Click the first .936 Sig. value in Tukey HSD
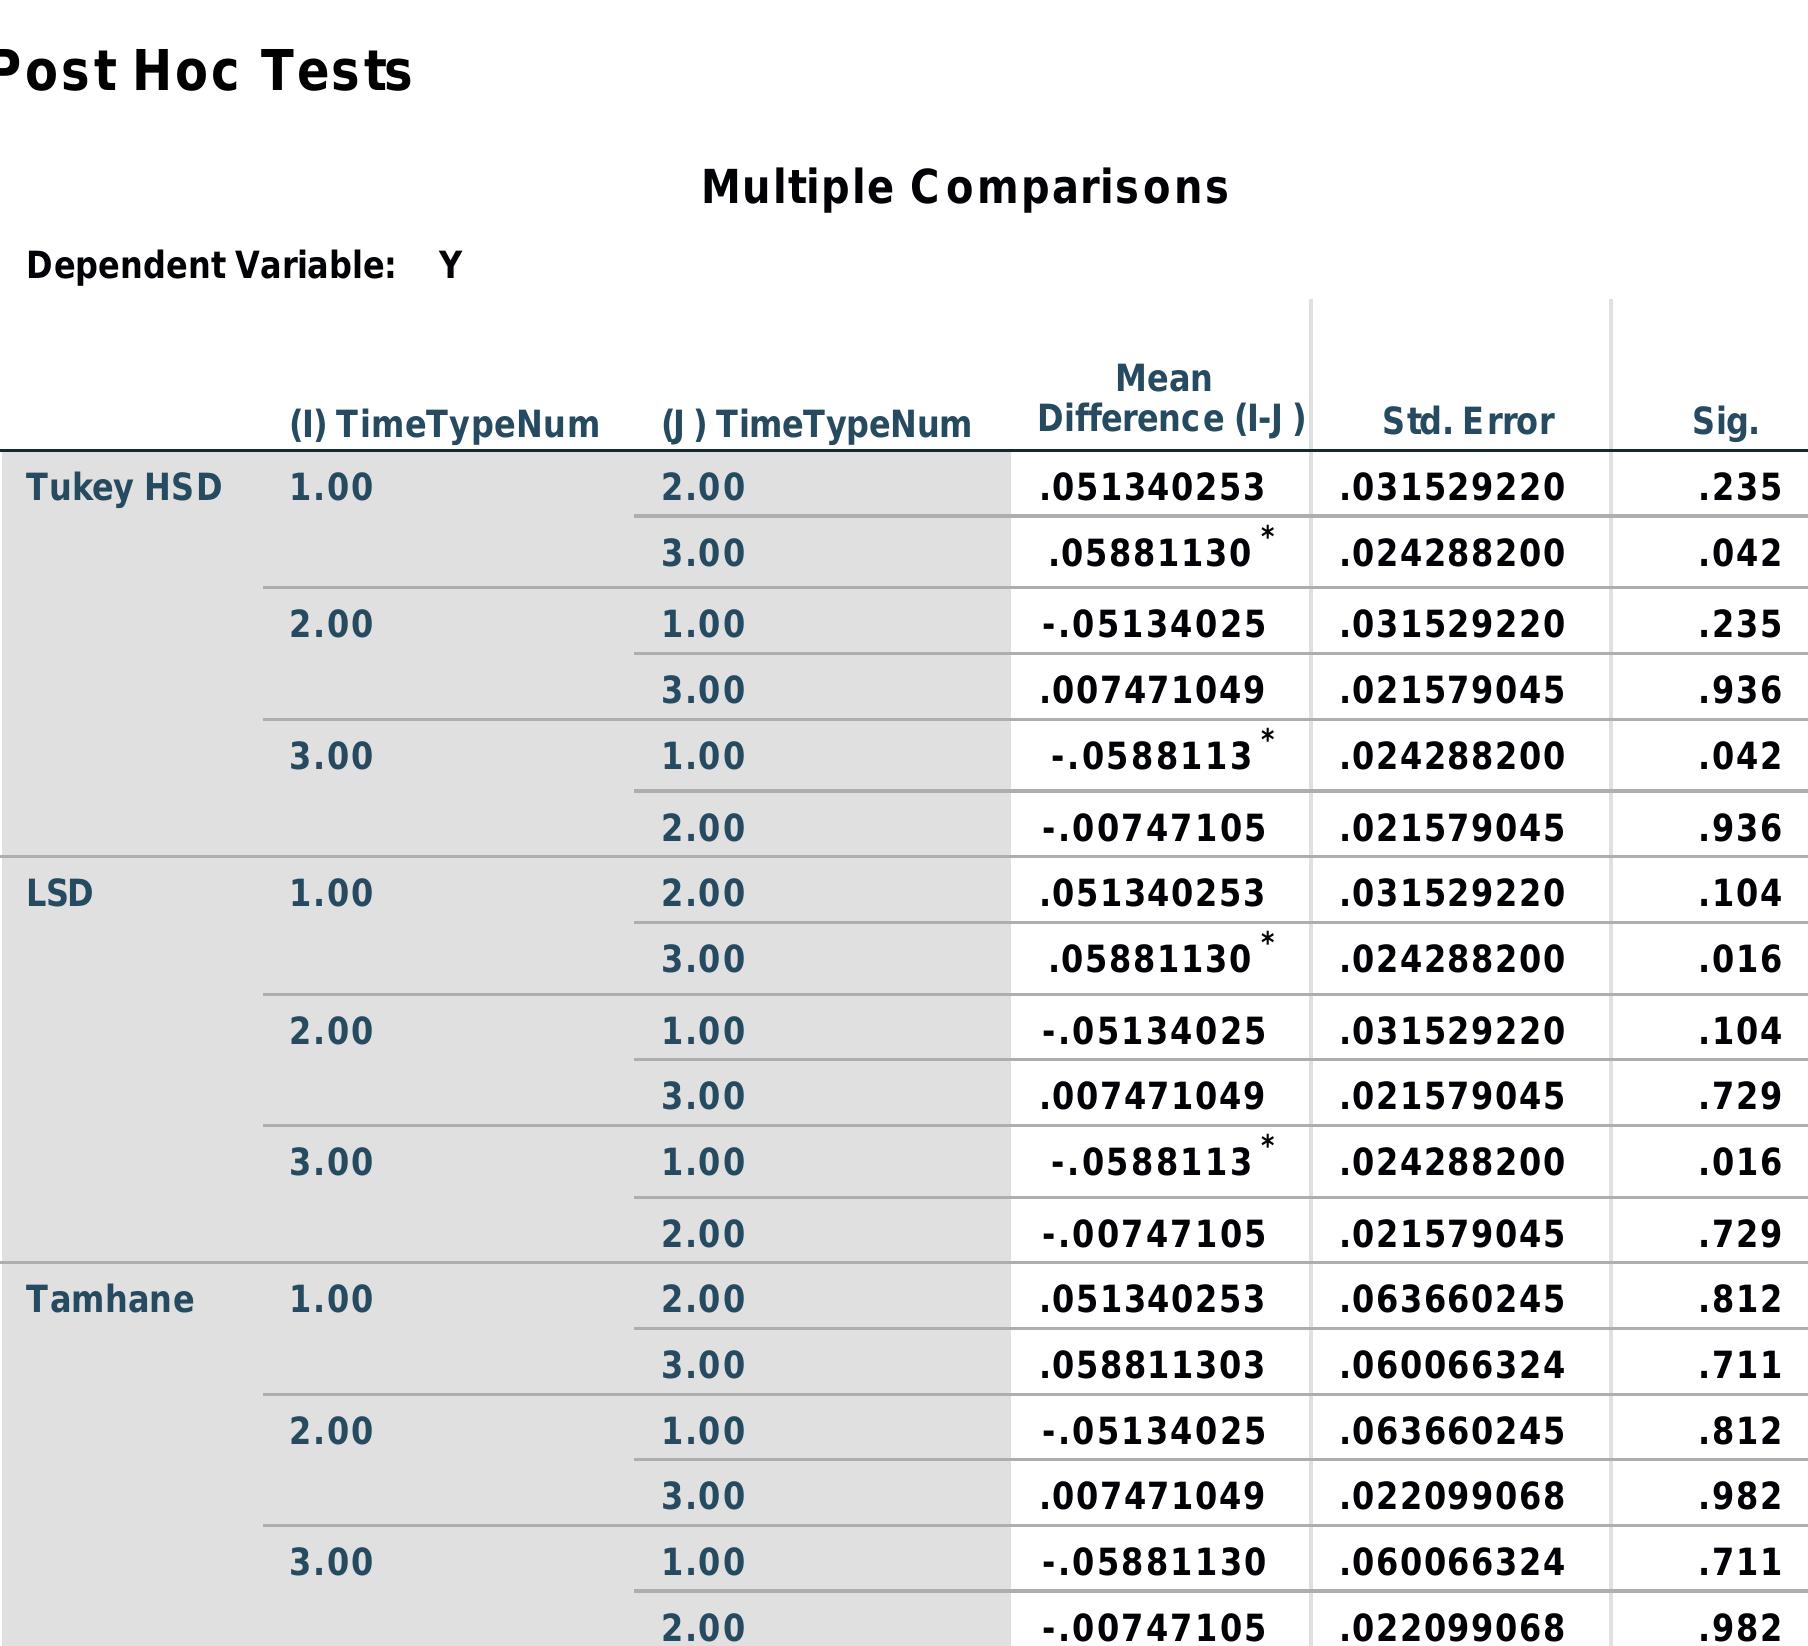This screenshot has width=1808, height=1646. pos(1739,690)
